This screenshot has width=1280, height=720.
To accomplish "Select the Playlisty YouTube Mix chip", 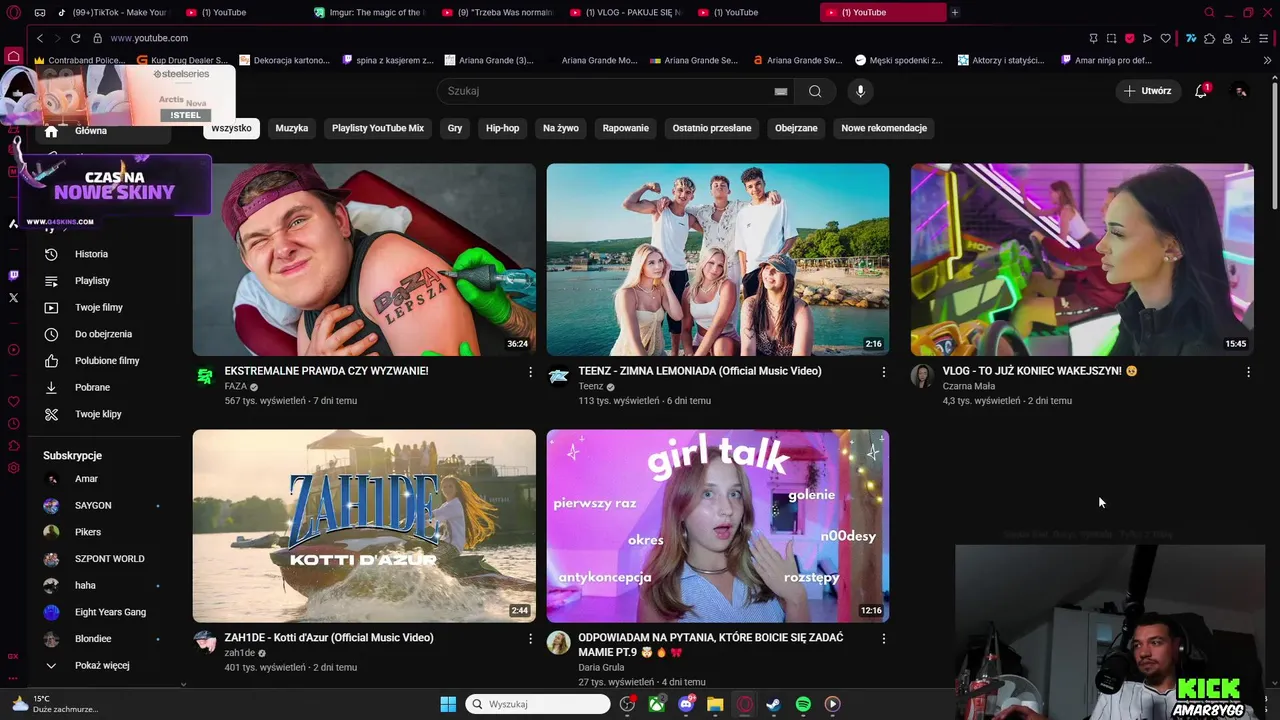I will click(378, 128).
